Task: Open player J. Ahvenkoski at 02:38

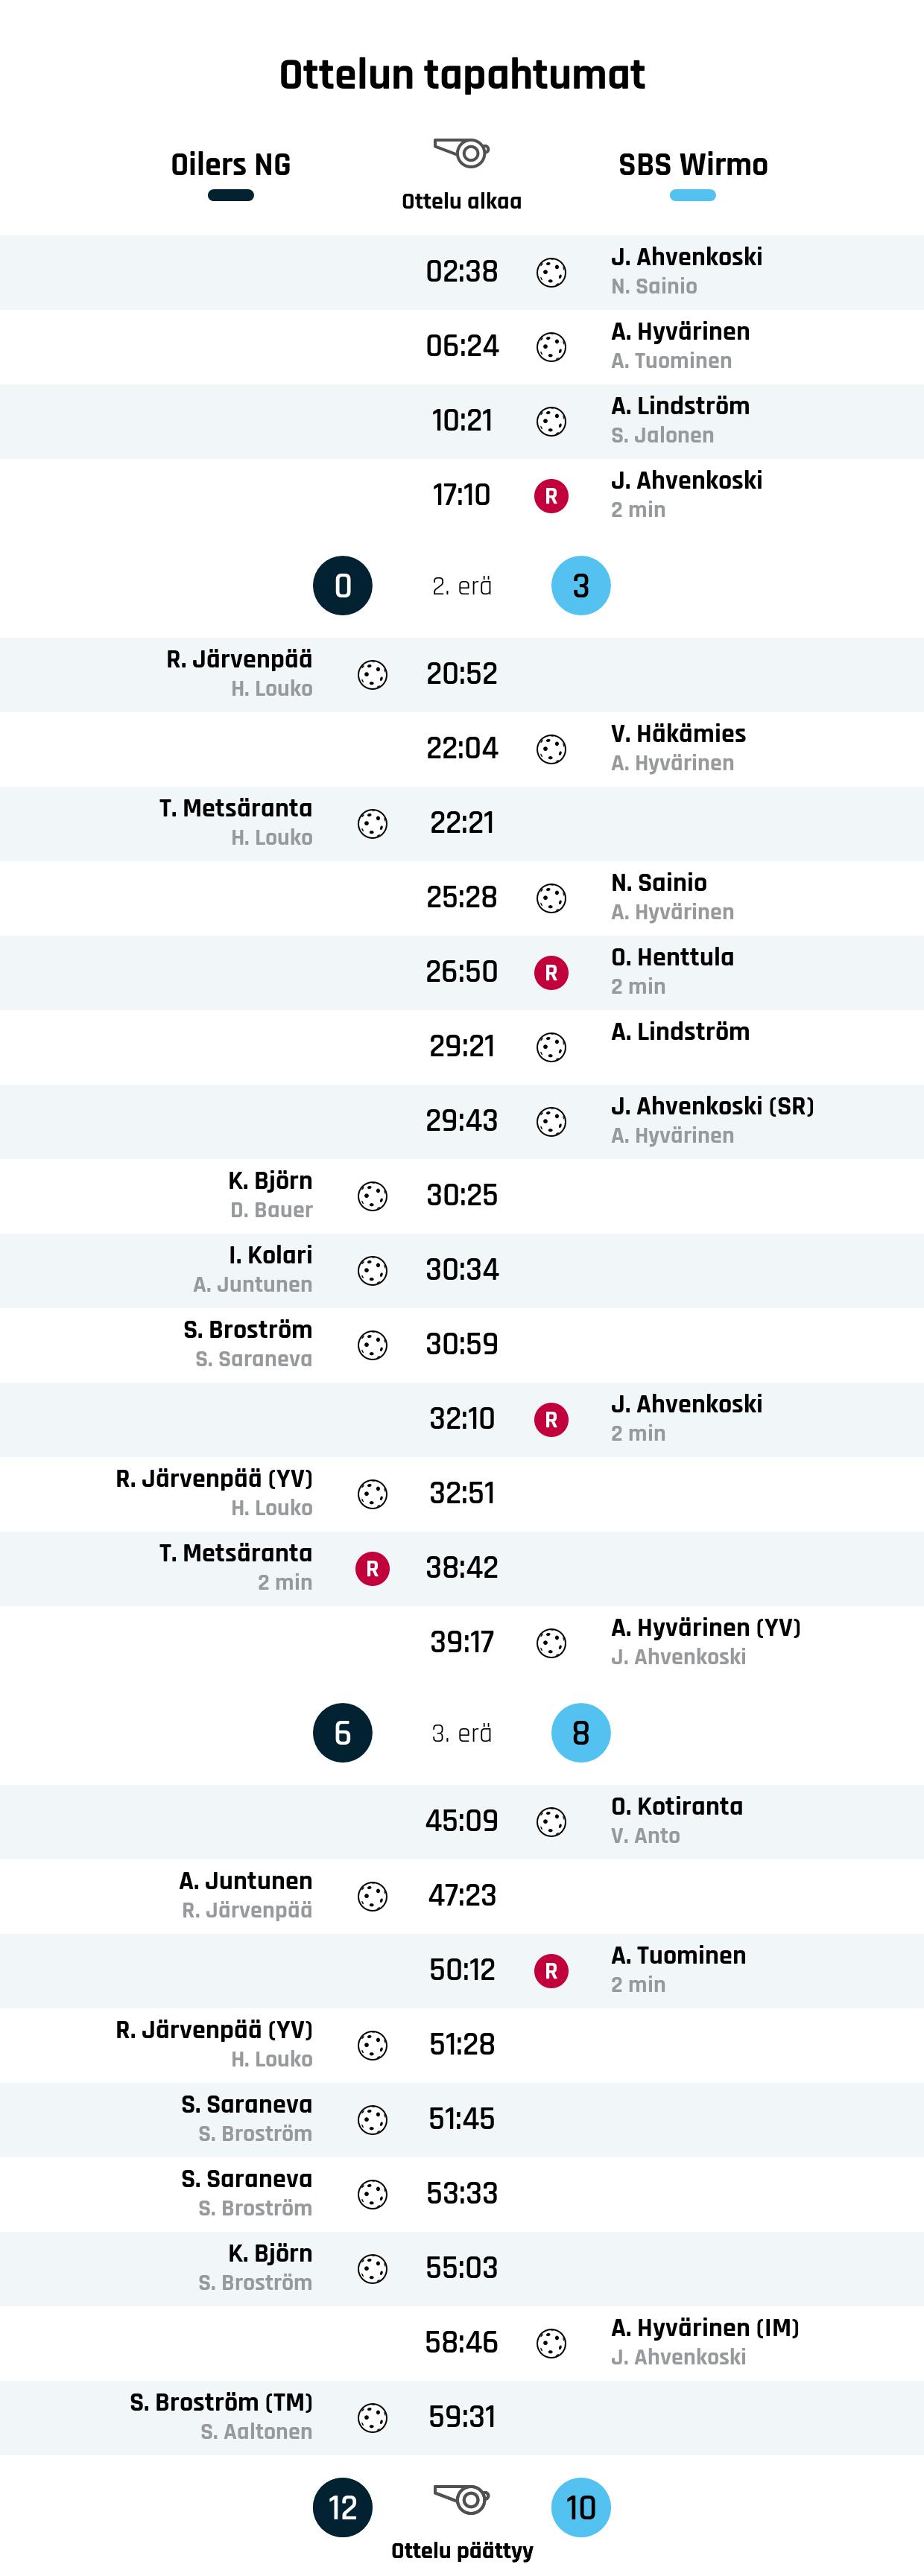Action: pyautogui.click(x=687, y=257)
